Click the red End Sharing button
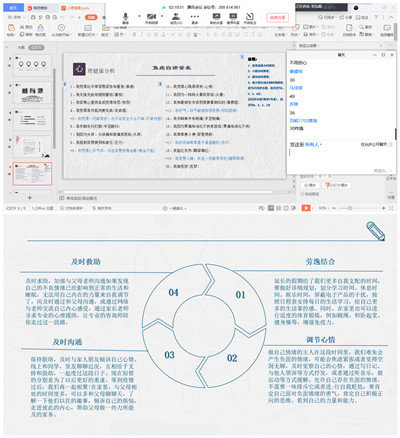This screenshot has height=438, width=400. pyautogui.click(x=277, y=17)
